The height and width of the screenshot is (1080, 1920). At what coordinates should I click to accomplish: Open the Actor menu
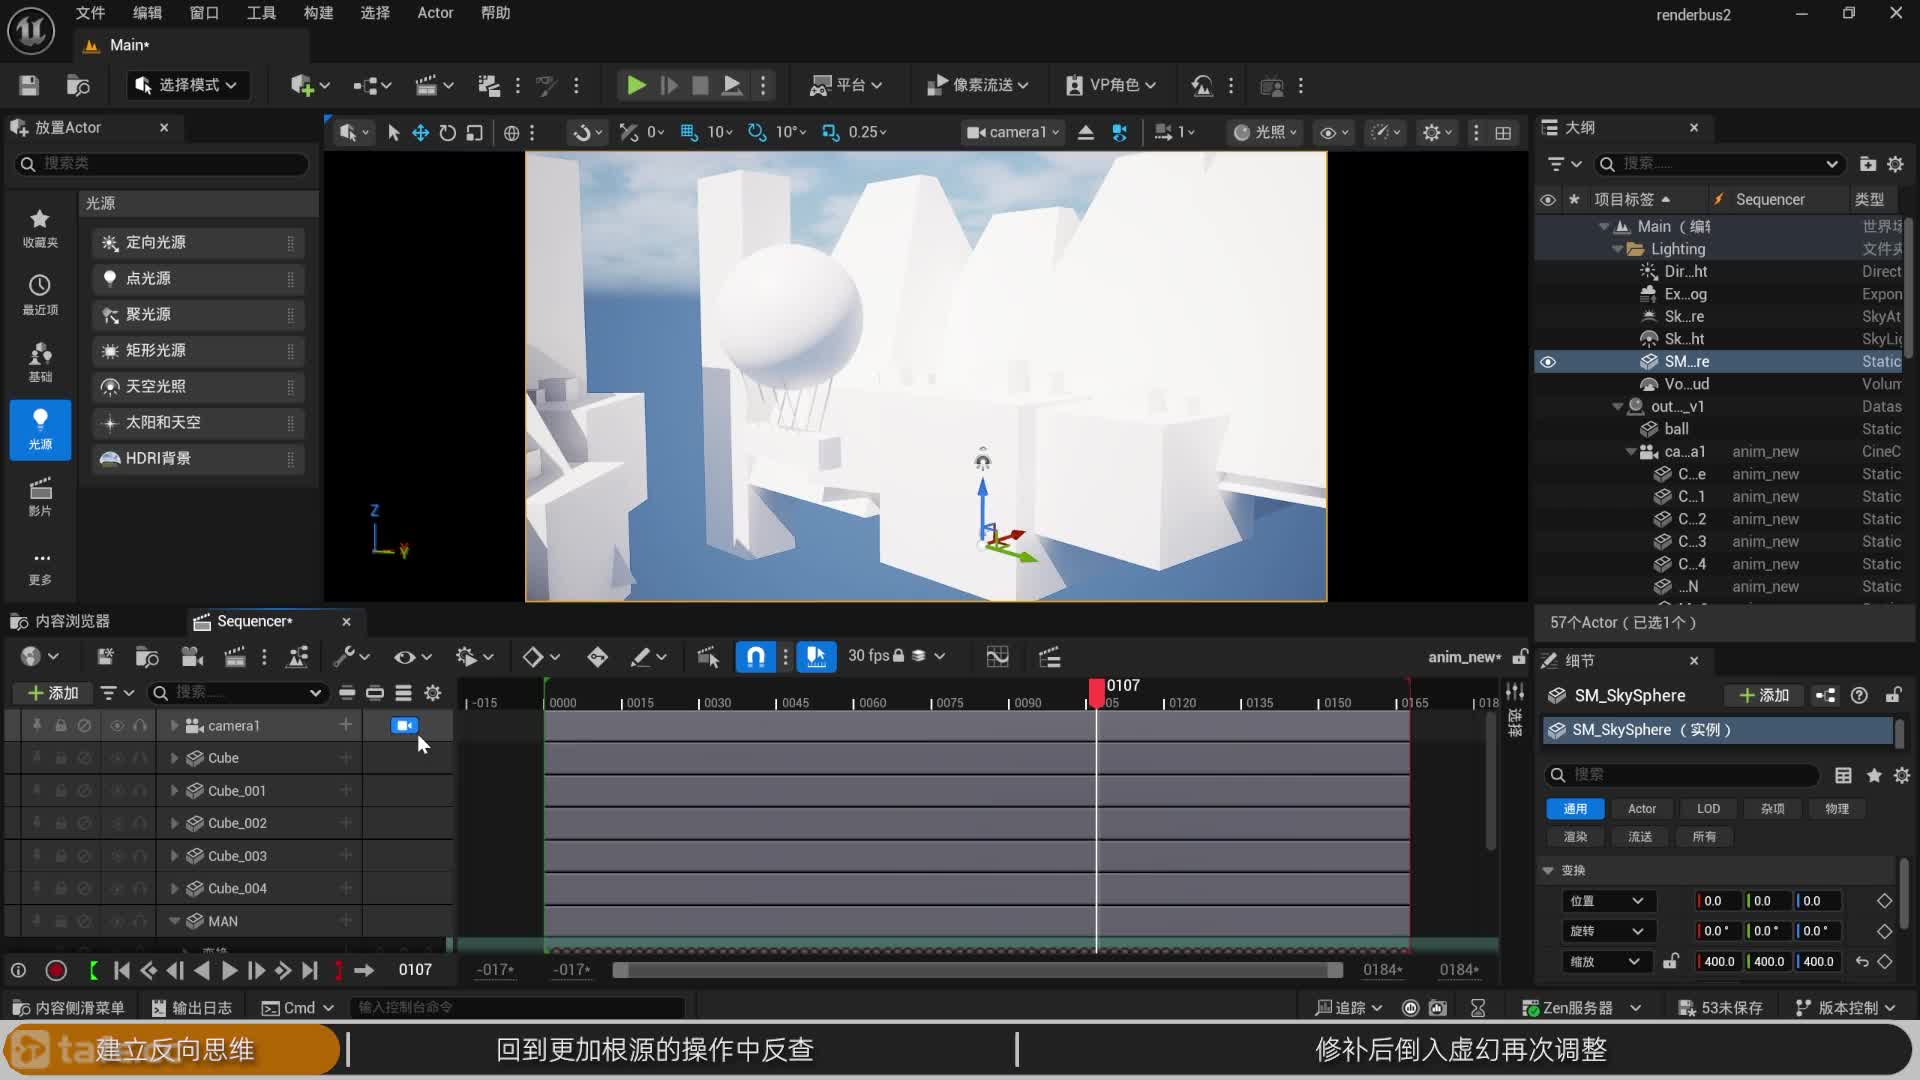click(x=435, y=13)
